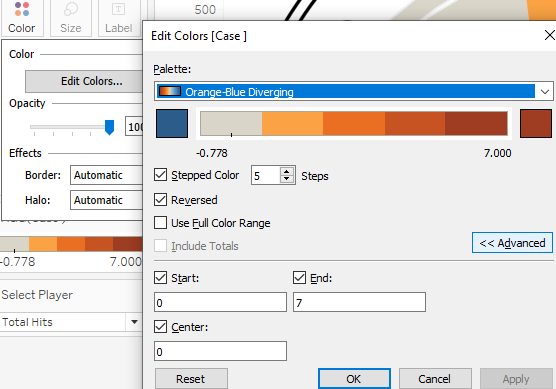Click the Opacity slider handle
556x389 pixels.
click(x=110, y=127)
